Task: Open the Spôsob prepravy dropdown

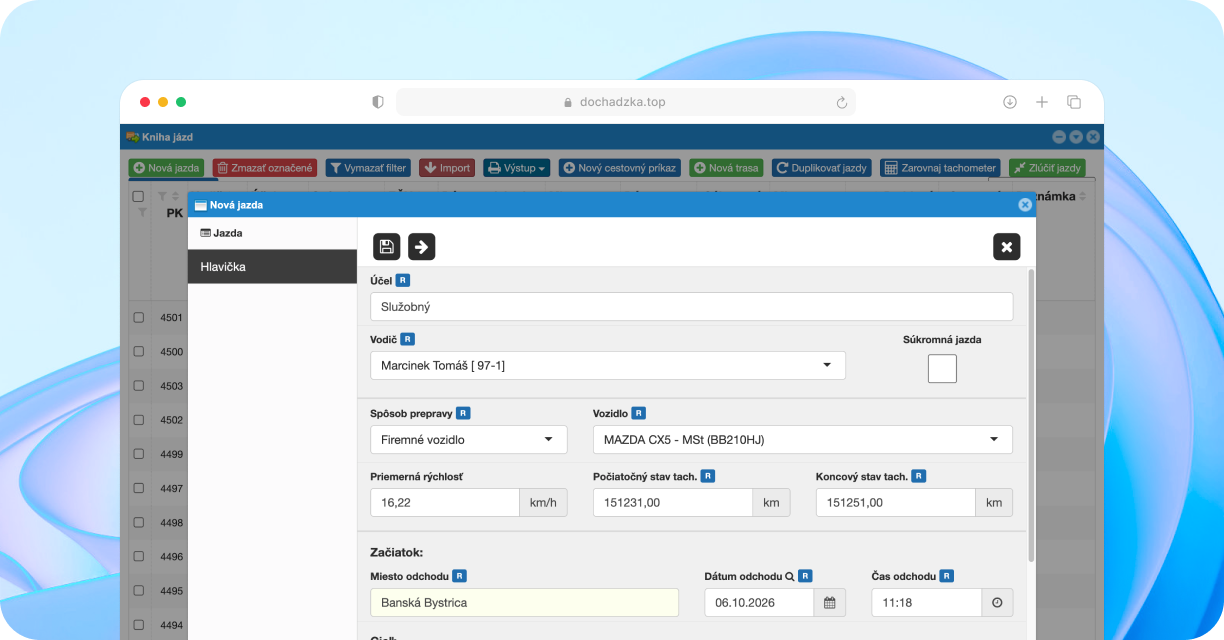Action: point(469,439)
